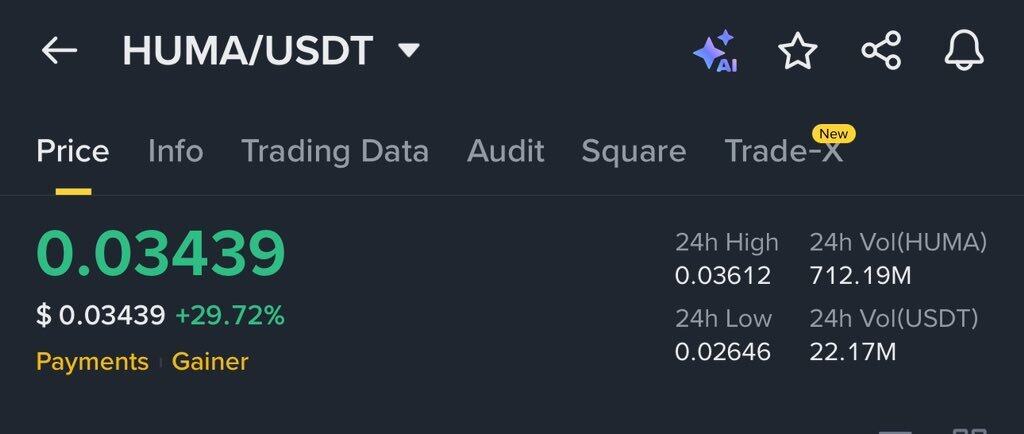Viewport: 1024px width, 434px height.
Task: Go to the Audit tab
Action: click(505, 151)
